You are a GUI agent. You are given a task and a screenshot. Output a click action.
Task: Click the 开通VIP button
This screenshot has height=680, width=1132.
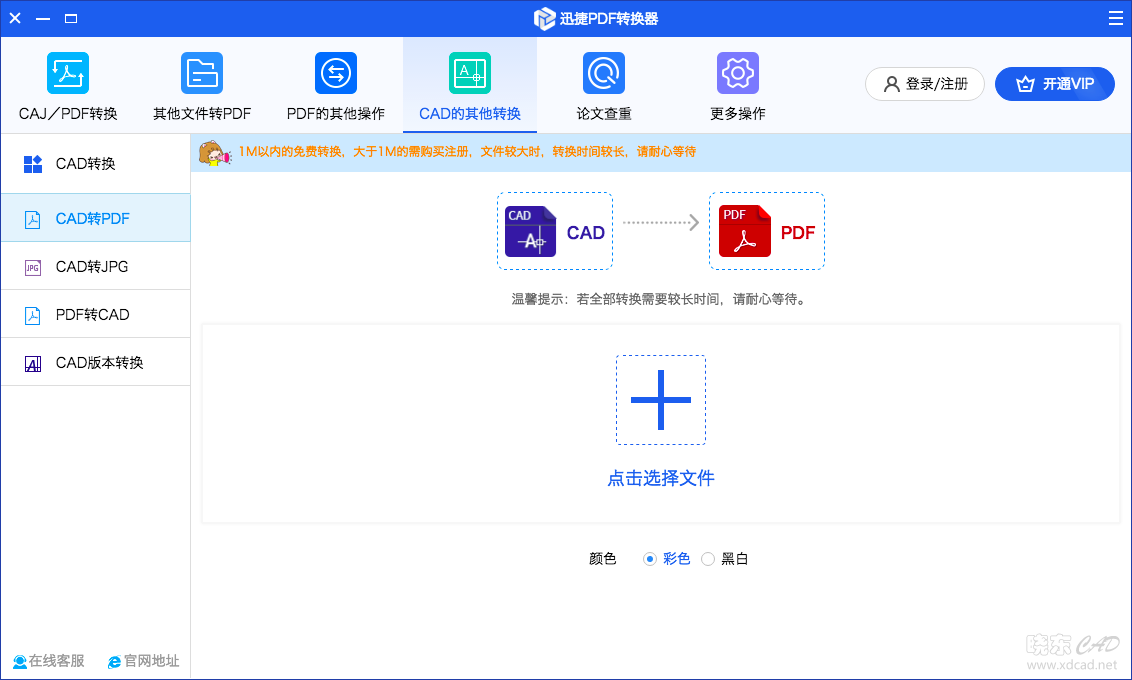1055,84
